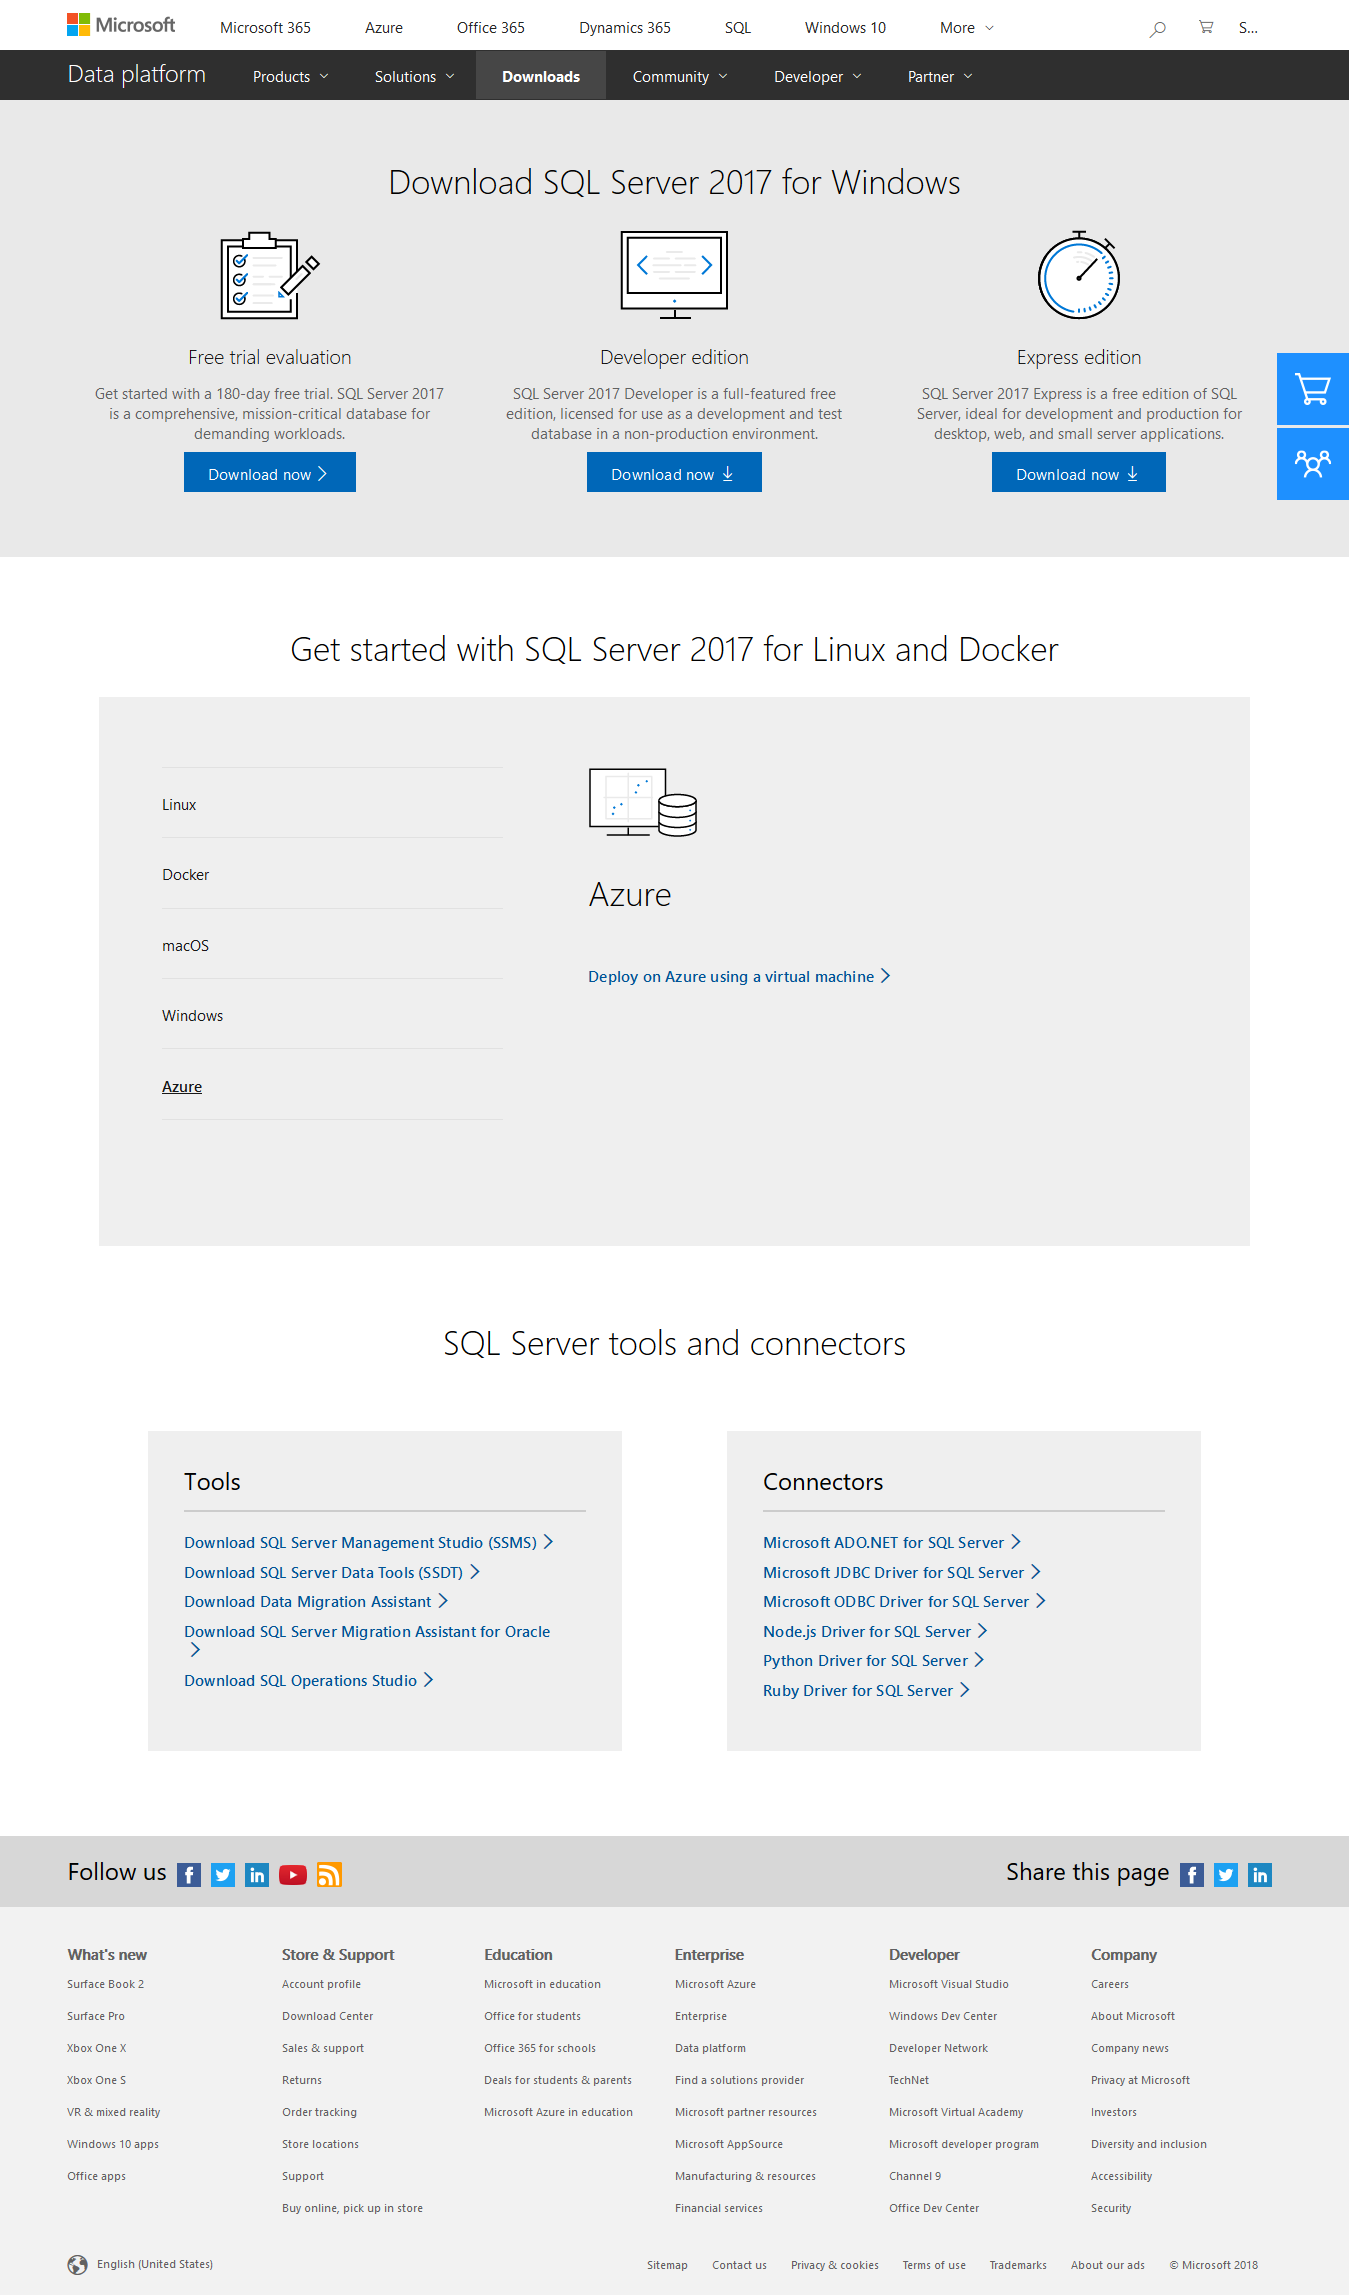Share this page on Facebook
Screen dimensions: 1349x2295
click(x=1192, y=1875)
